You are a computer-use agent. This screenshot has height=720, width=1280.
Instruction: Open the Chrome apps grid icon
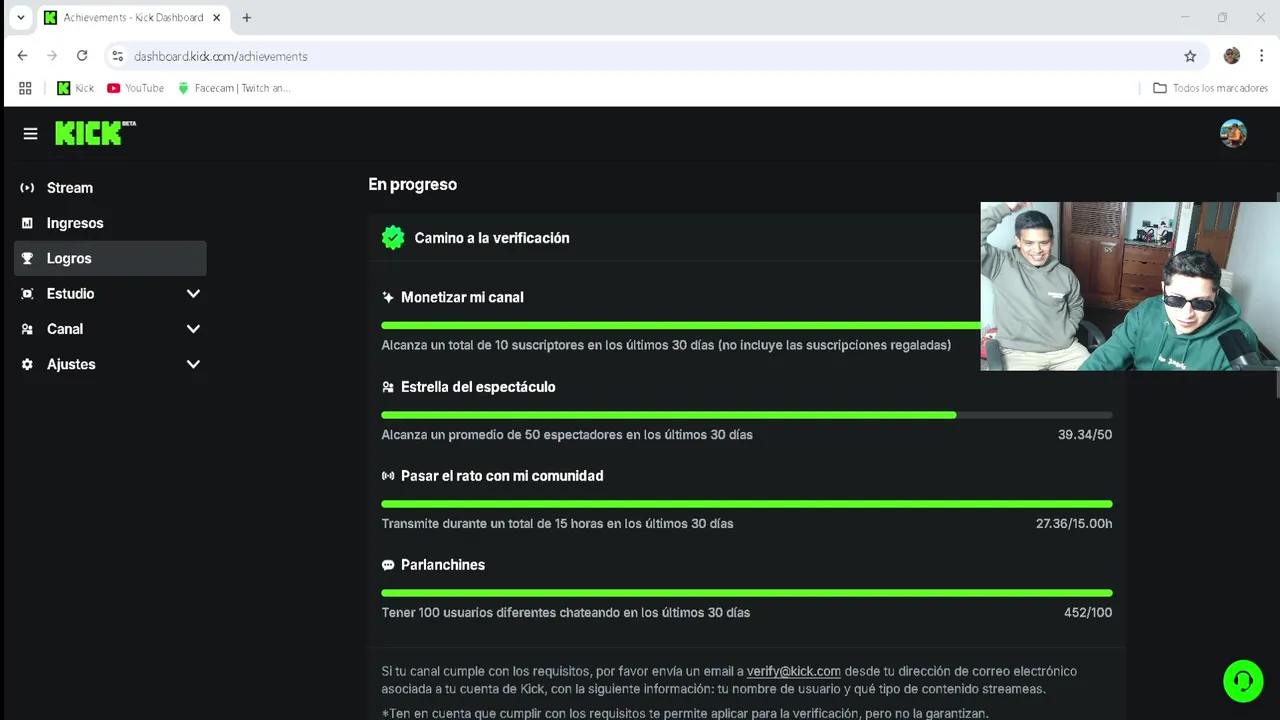pos(25,88)
